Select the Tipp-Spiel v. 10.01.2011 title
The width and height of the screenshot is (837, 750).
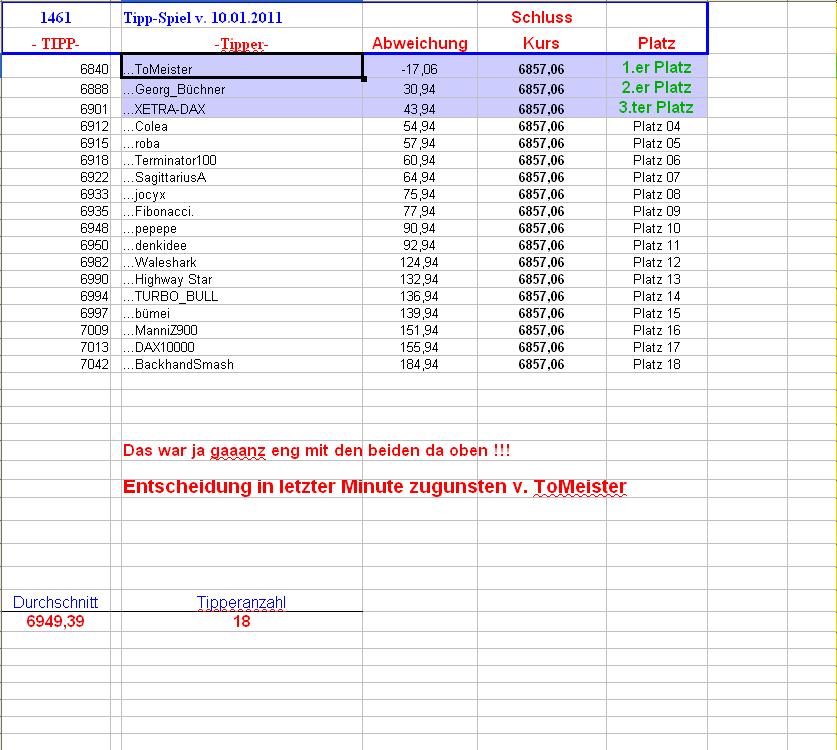(203, 18)
